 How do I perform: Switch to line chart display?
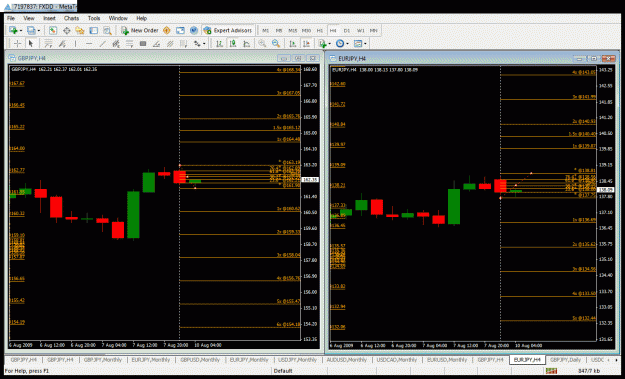246,43
